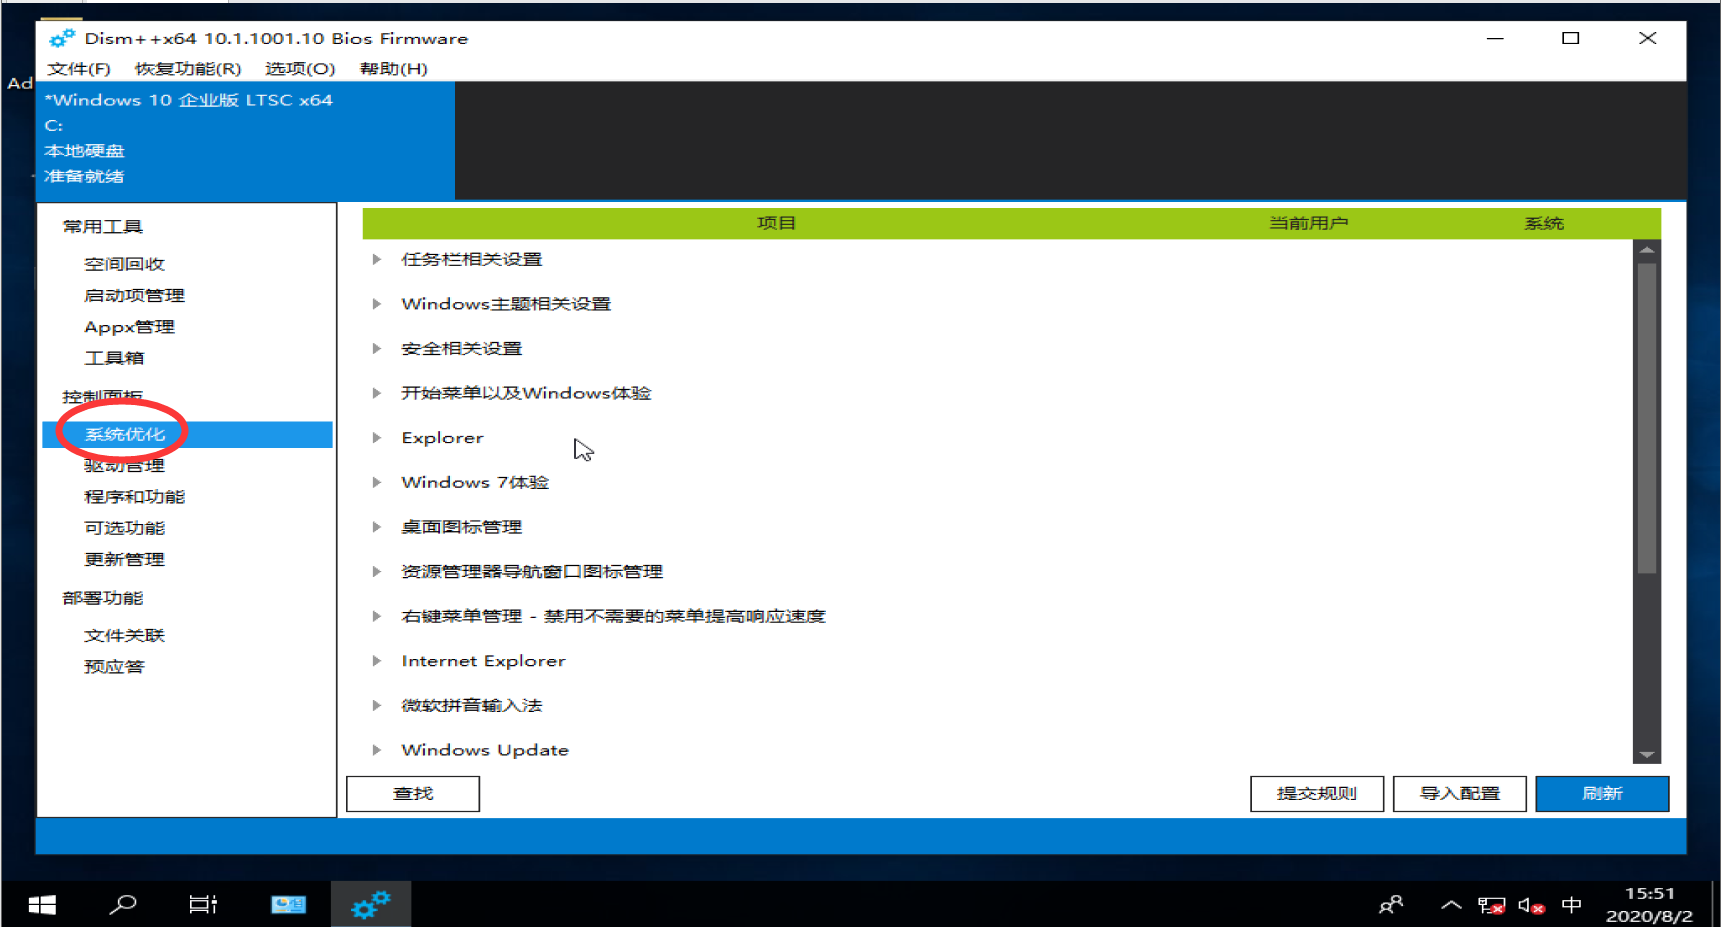Click the Dism++ gear icon in taskbar

click(370, 905)
